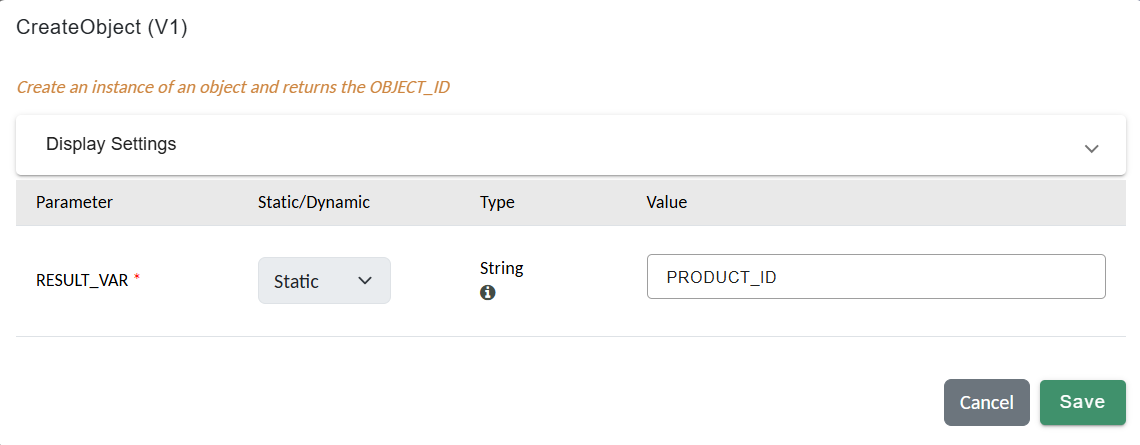Focus the PRODUCT_ID value input field
Image resolution: width=1140 pixels, height=445 pixels.
pos(876,277)
